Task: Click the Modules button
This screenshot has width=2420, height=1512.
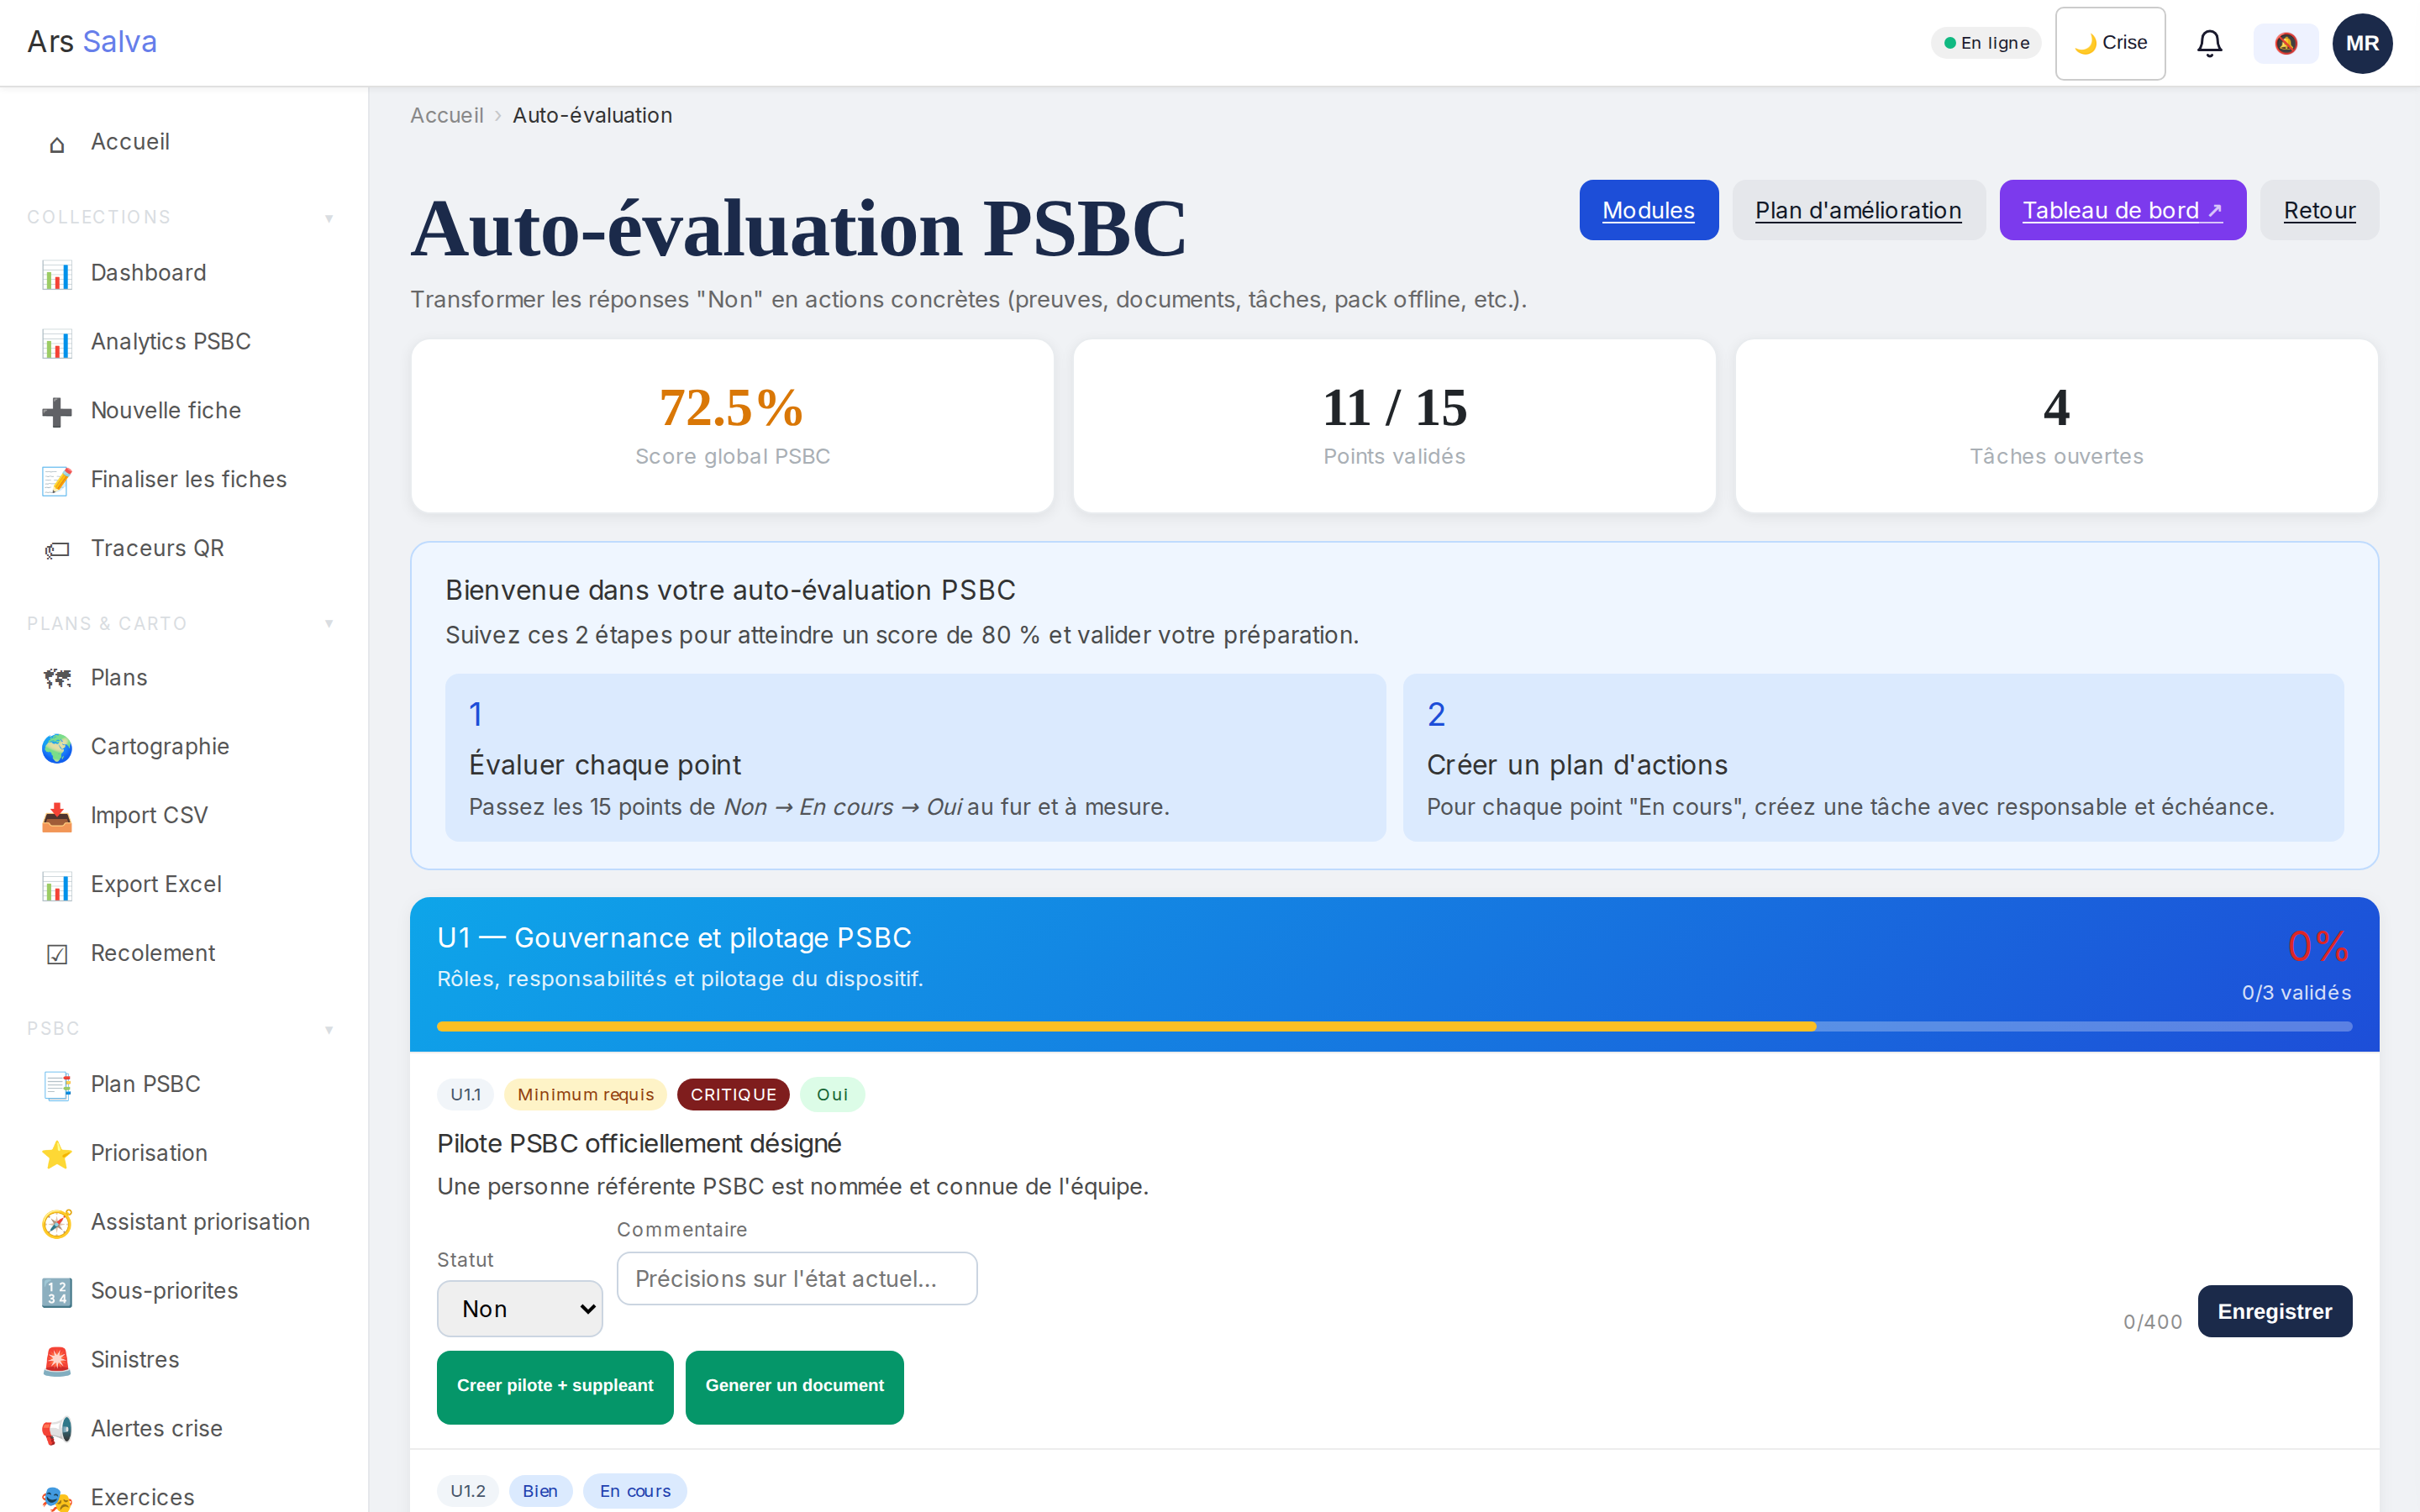Action: (x=1648, y=210)
